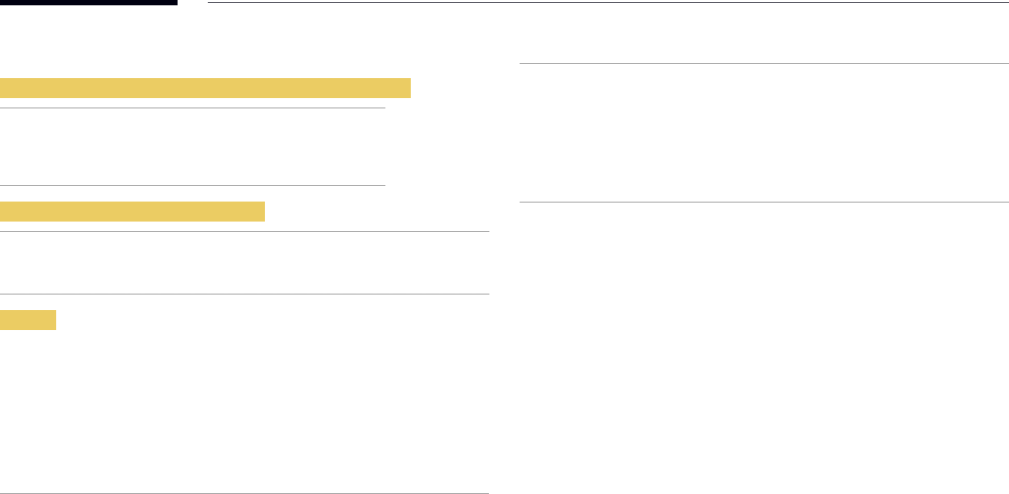This screenshot has width=1009, height=494.
Task: Click the upper gray divider in right column
Action: pyautogui.click(x=764, y=64)
